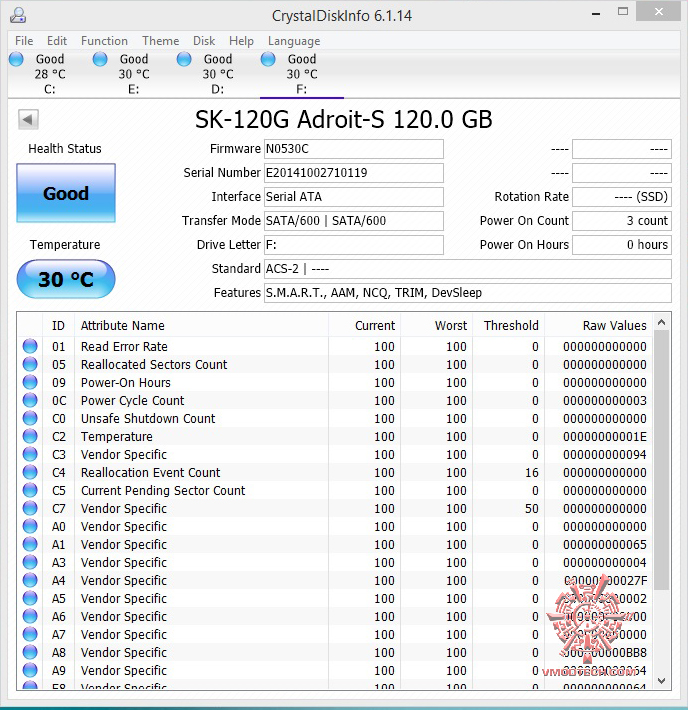Image resolution: width=688 pixels, height=710 pixels.
Task: Click the Good health status button
Action: click(x=66, y=193)
